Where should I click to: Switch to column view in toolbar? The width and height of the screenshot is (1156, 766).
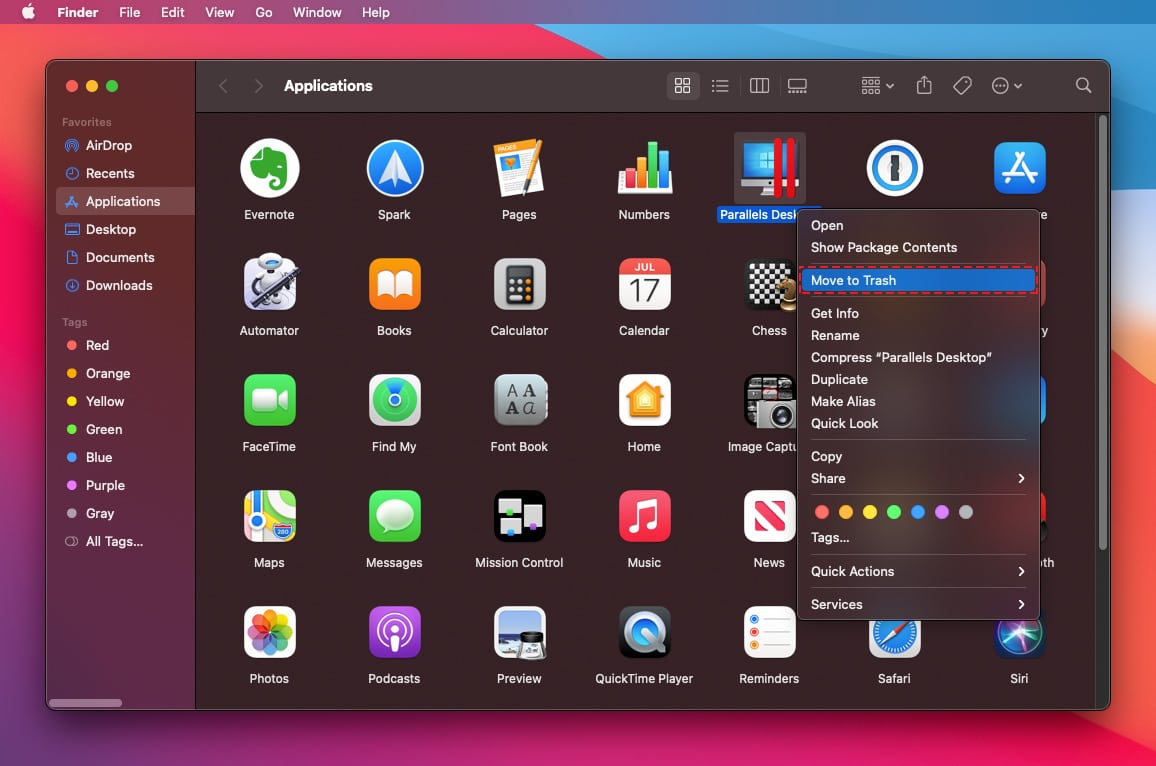pyautogui.click(x=759, y=86)
